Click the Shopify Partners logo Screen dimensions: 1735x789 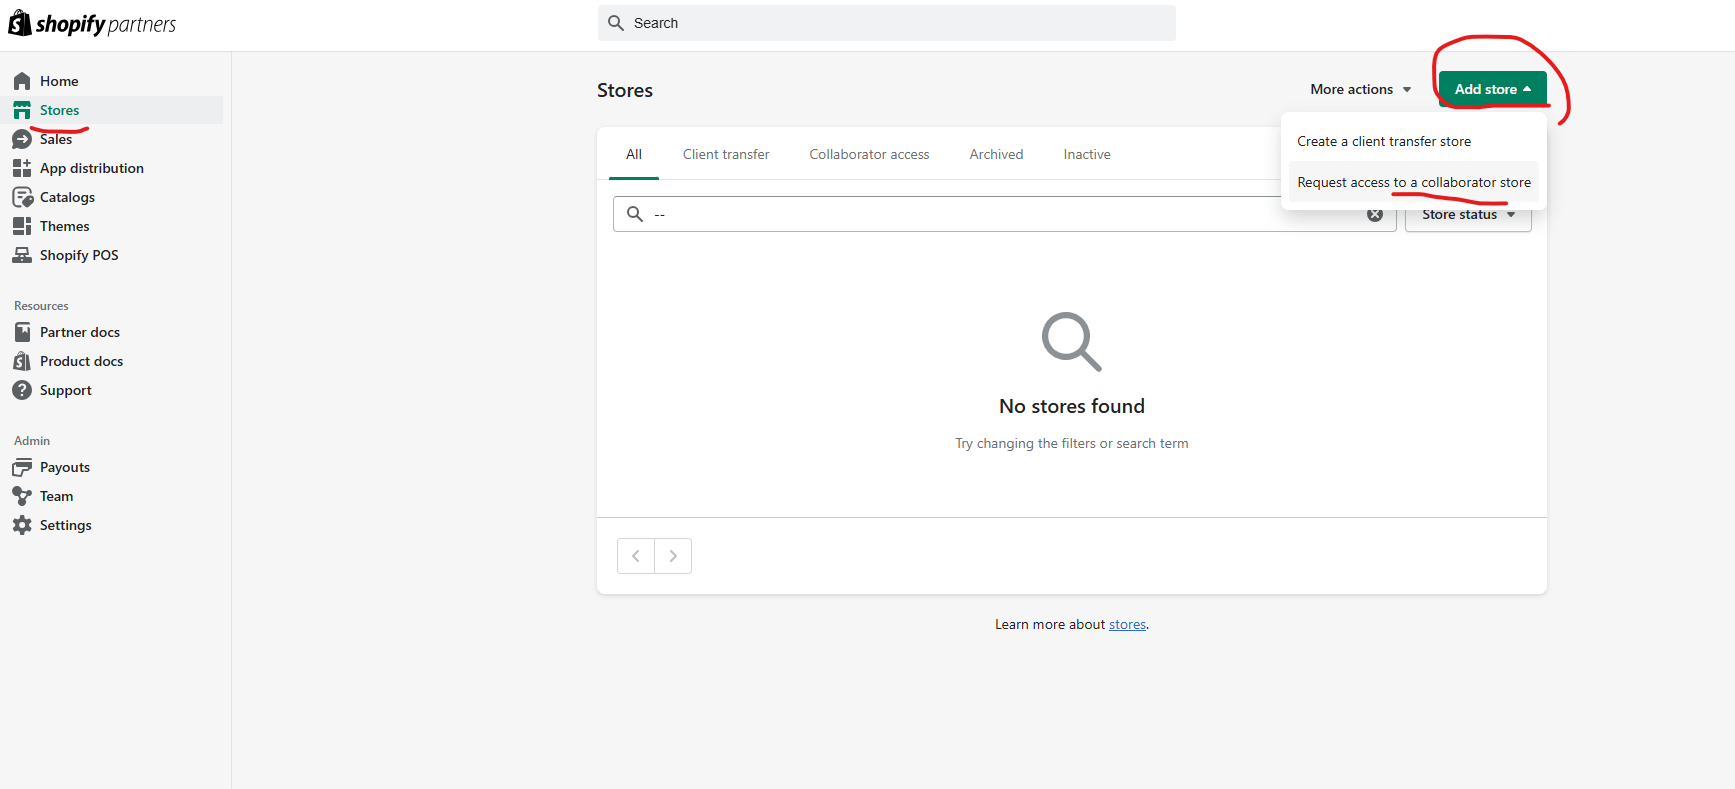(92, 23)
